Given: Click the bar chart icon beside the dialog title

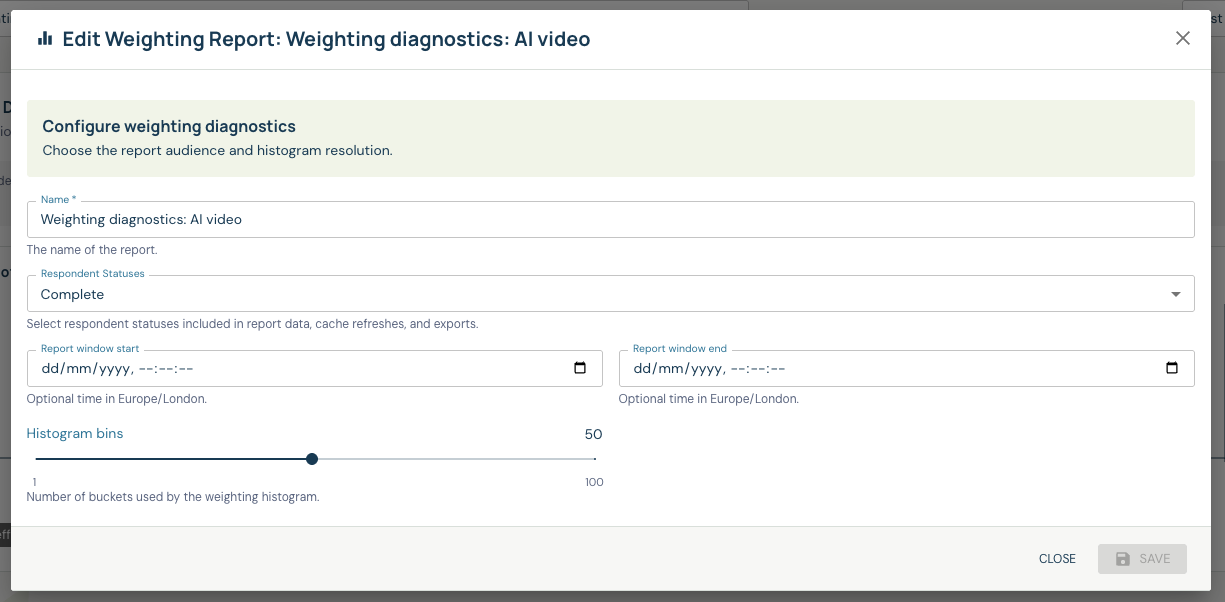Looking at the screenshot, I should pos(45,39).
